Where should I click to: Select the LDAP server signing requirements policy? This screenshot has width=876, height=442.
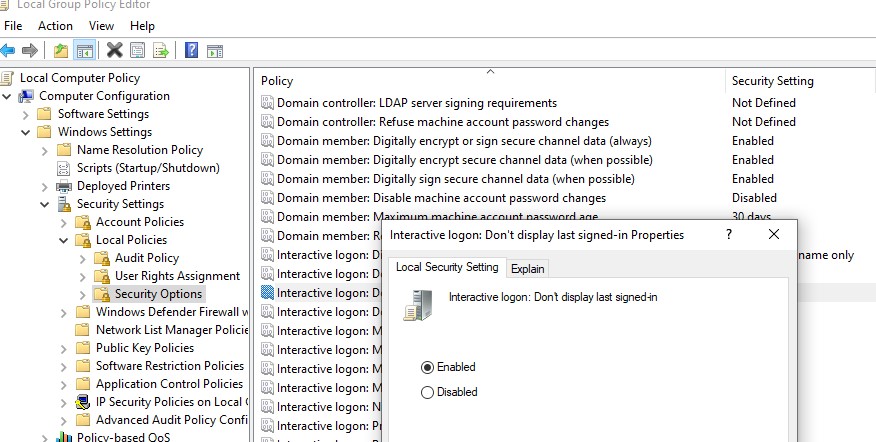416,103
